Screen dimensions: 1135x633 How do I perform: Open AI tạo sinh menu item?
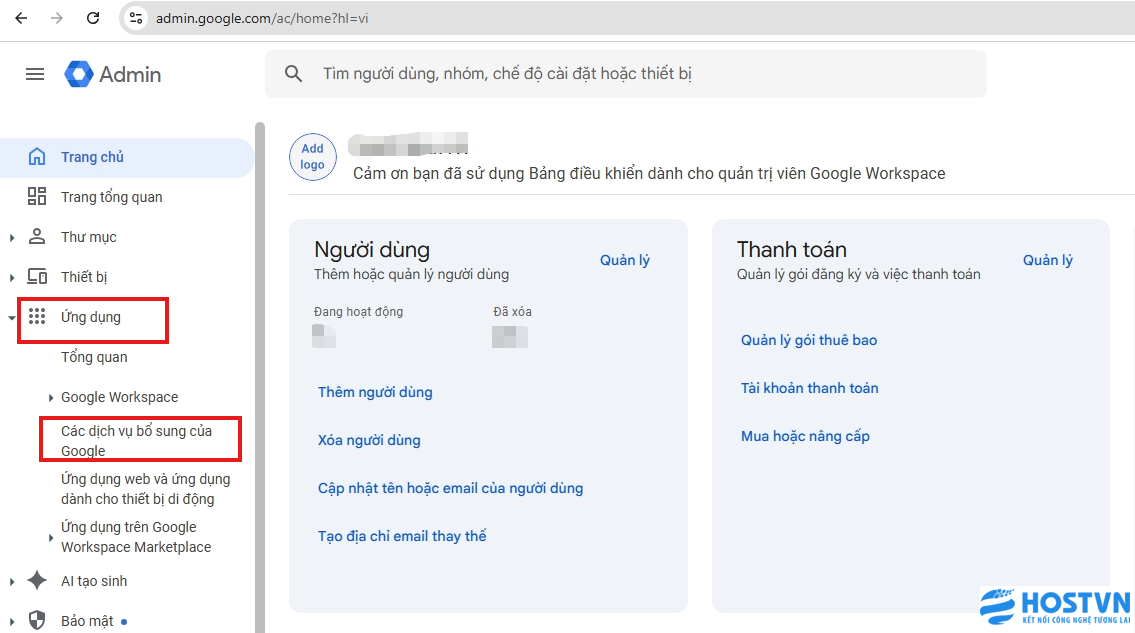94,581
